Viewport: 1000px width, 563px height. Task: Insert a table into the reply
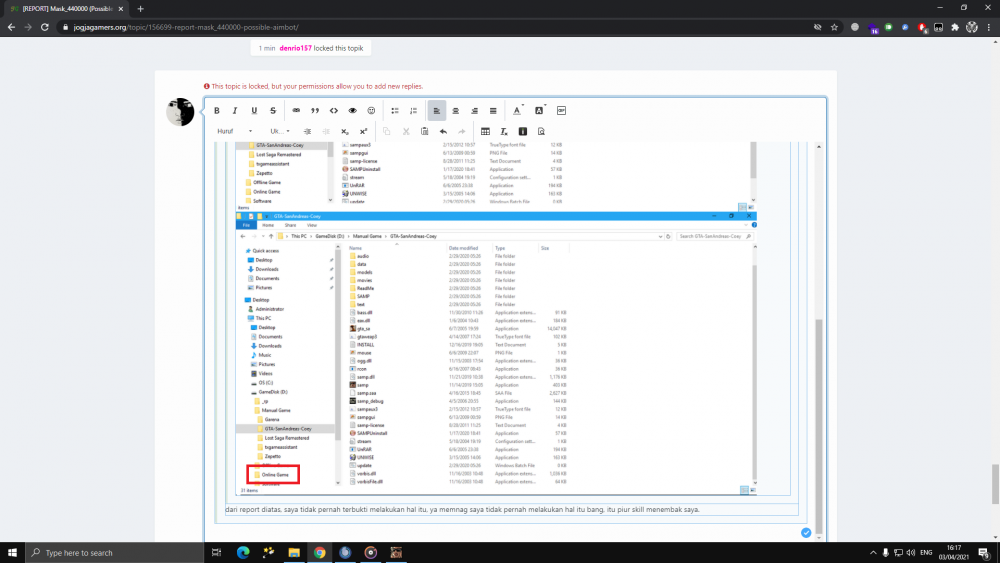[x=485, y=131]
